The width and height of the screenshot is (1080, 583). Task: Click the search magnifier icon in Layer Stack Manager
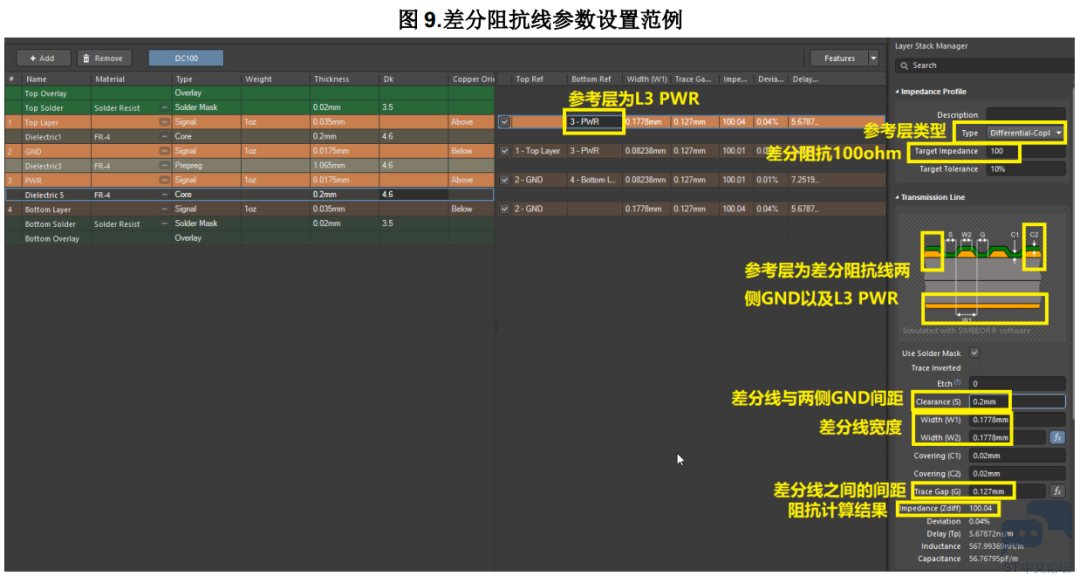904,65
